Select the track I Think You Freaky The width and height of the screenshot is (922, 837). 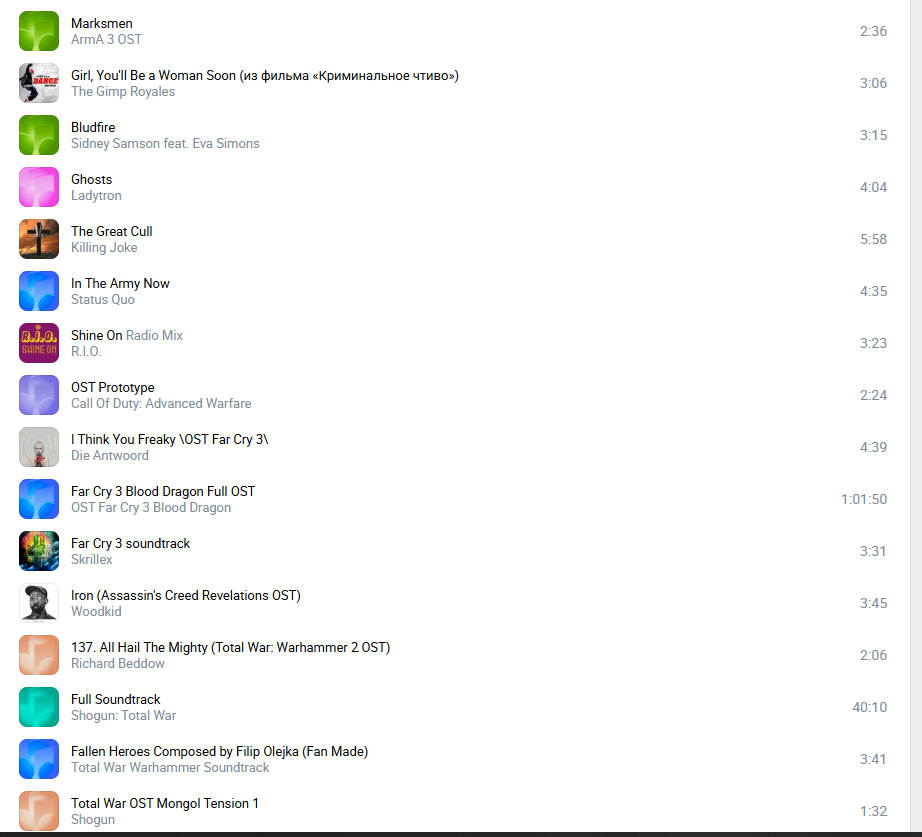(169, 439)
